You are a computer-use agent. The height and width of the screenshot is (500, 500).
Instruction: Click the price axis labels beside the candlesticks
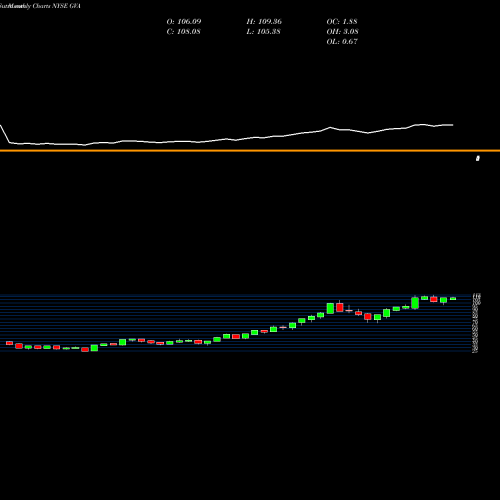[476, 323]
